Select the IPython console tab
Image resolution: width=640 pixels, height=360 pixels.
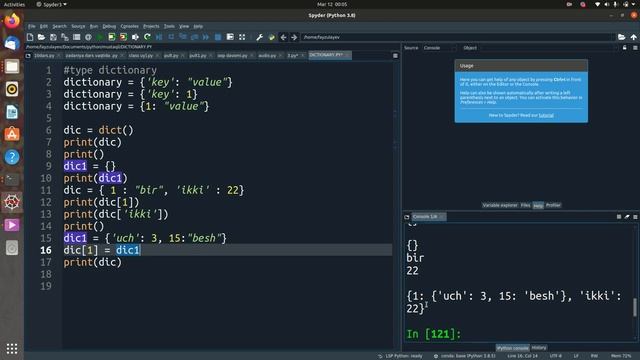513,348
